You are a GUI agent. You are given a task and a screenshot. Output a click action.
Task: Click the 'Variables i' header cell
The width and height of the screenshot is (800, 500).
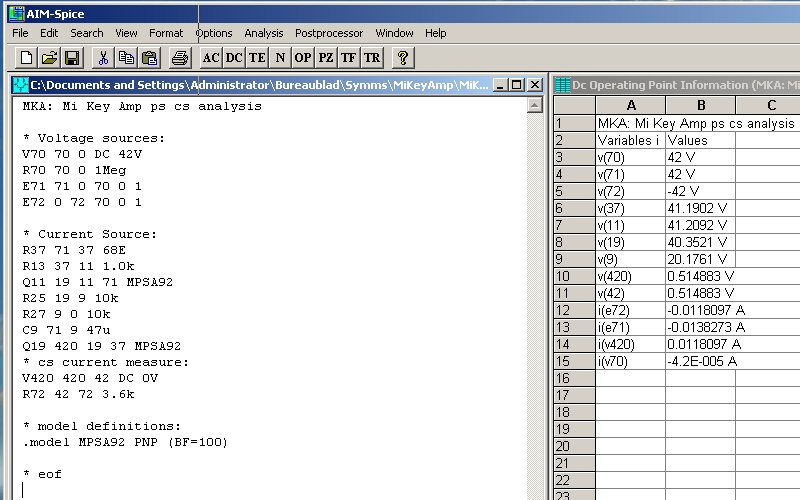point(631,140)
